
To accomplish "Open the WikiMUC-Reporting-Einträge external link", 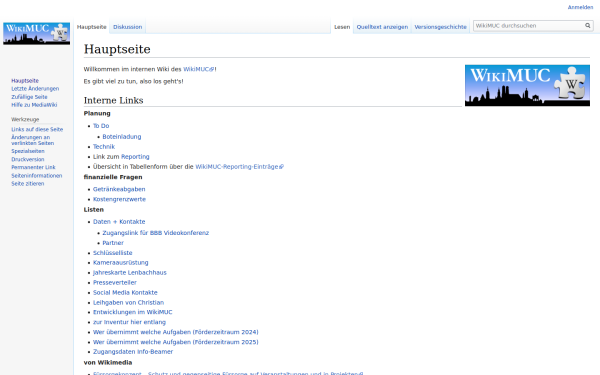I will 239,166.
